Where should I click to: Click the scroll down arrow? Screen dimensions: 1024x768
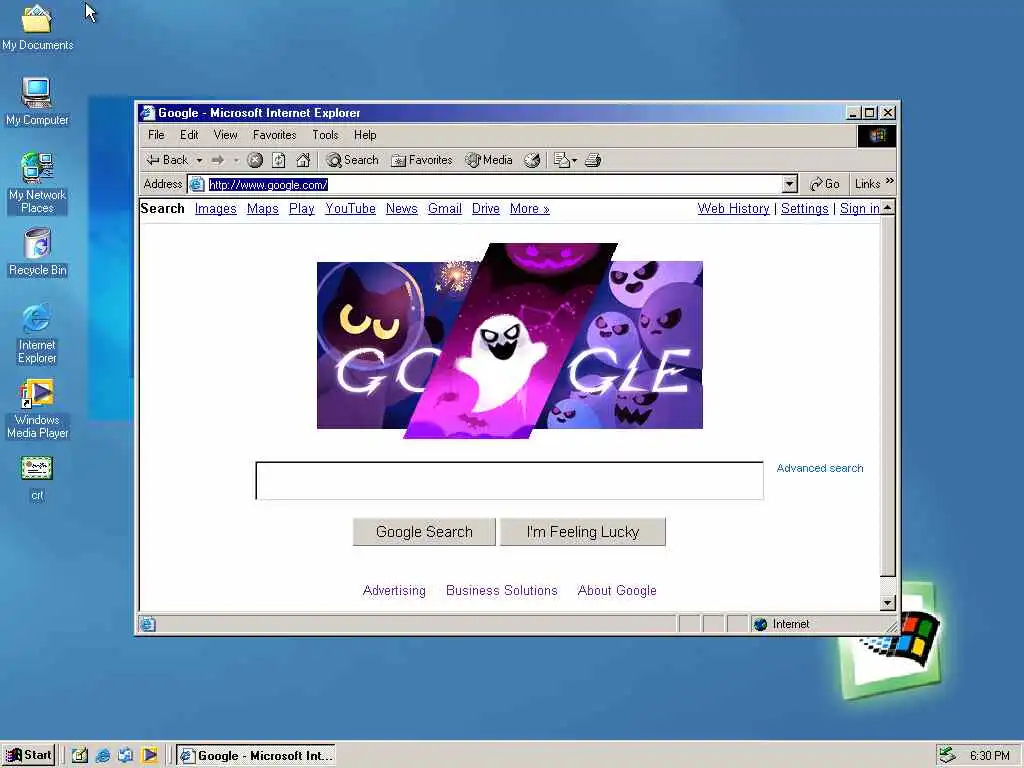click(888, 603)
